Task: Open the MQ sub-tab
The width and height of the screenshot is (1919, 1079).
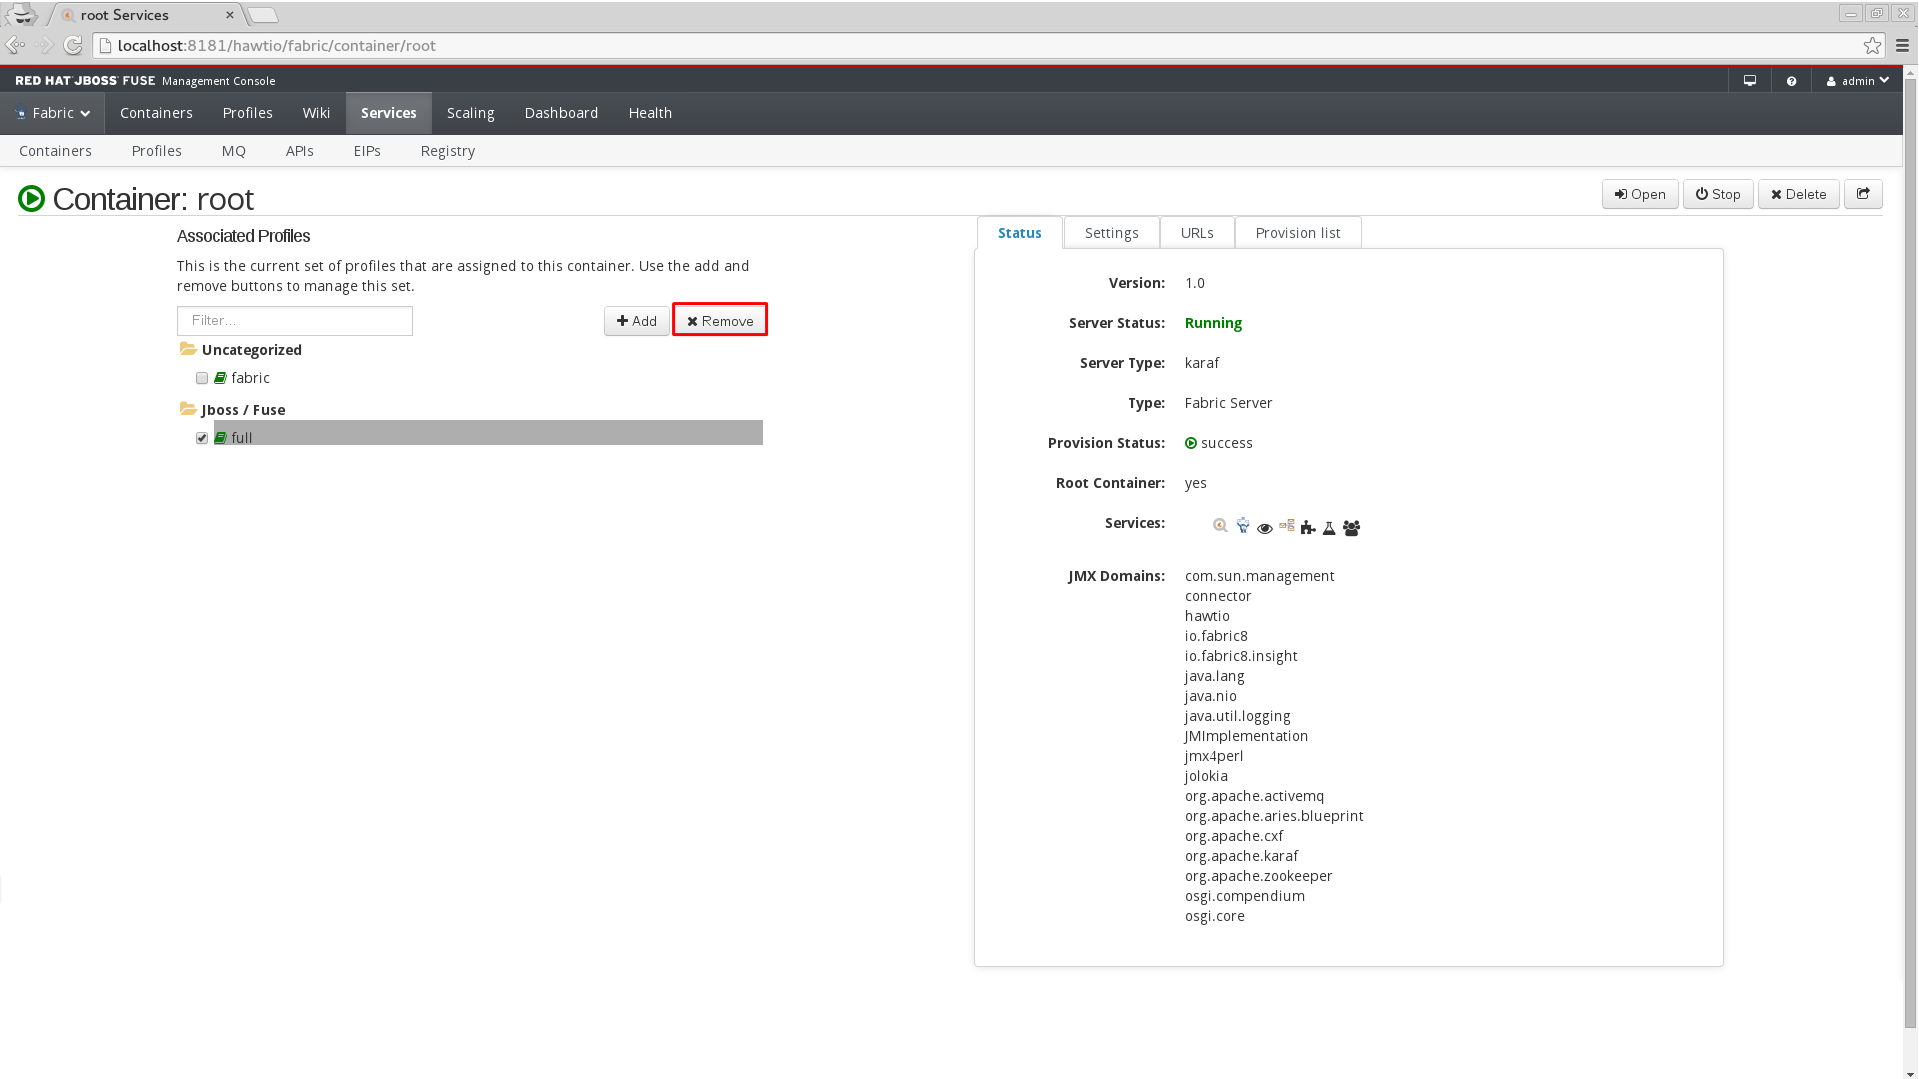Action: pyautogui.click(x=233, y=151)
